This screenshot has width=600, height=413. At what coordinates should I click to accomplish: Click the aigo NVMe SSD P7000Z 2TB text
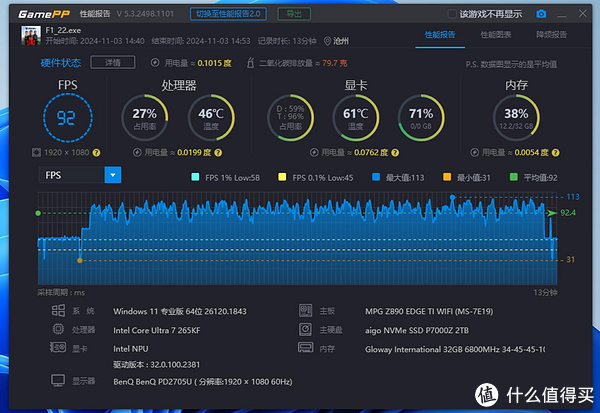pyautogui.click(x=417, y=330)
